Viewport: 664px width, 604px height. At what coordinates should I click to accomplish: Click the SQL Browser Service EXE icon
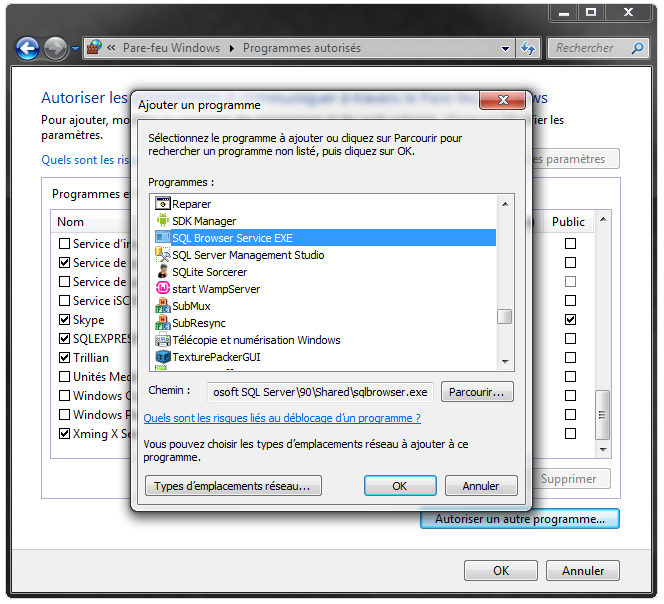(163, 238)
